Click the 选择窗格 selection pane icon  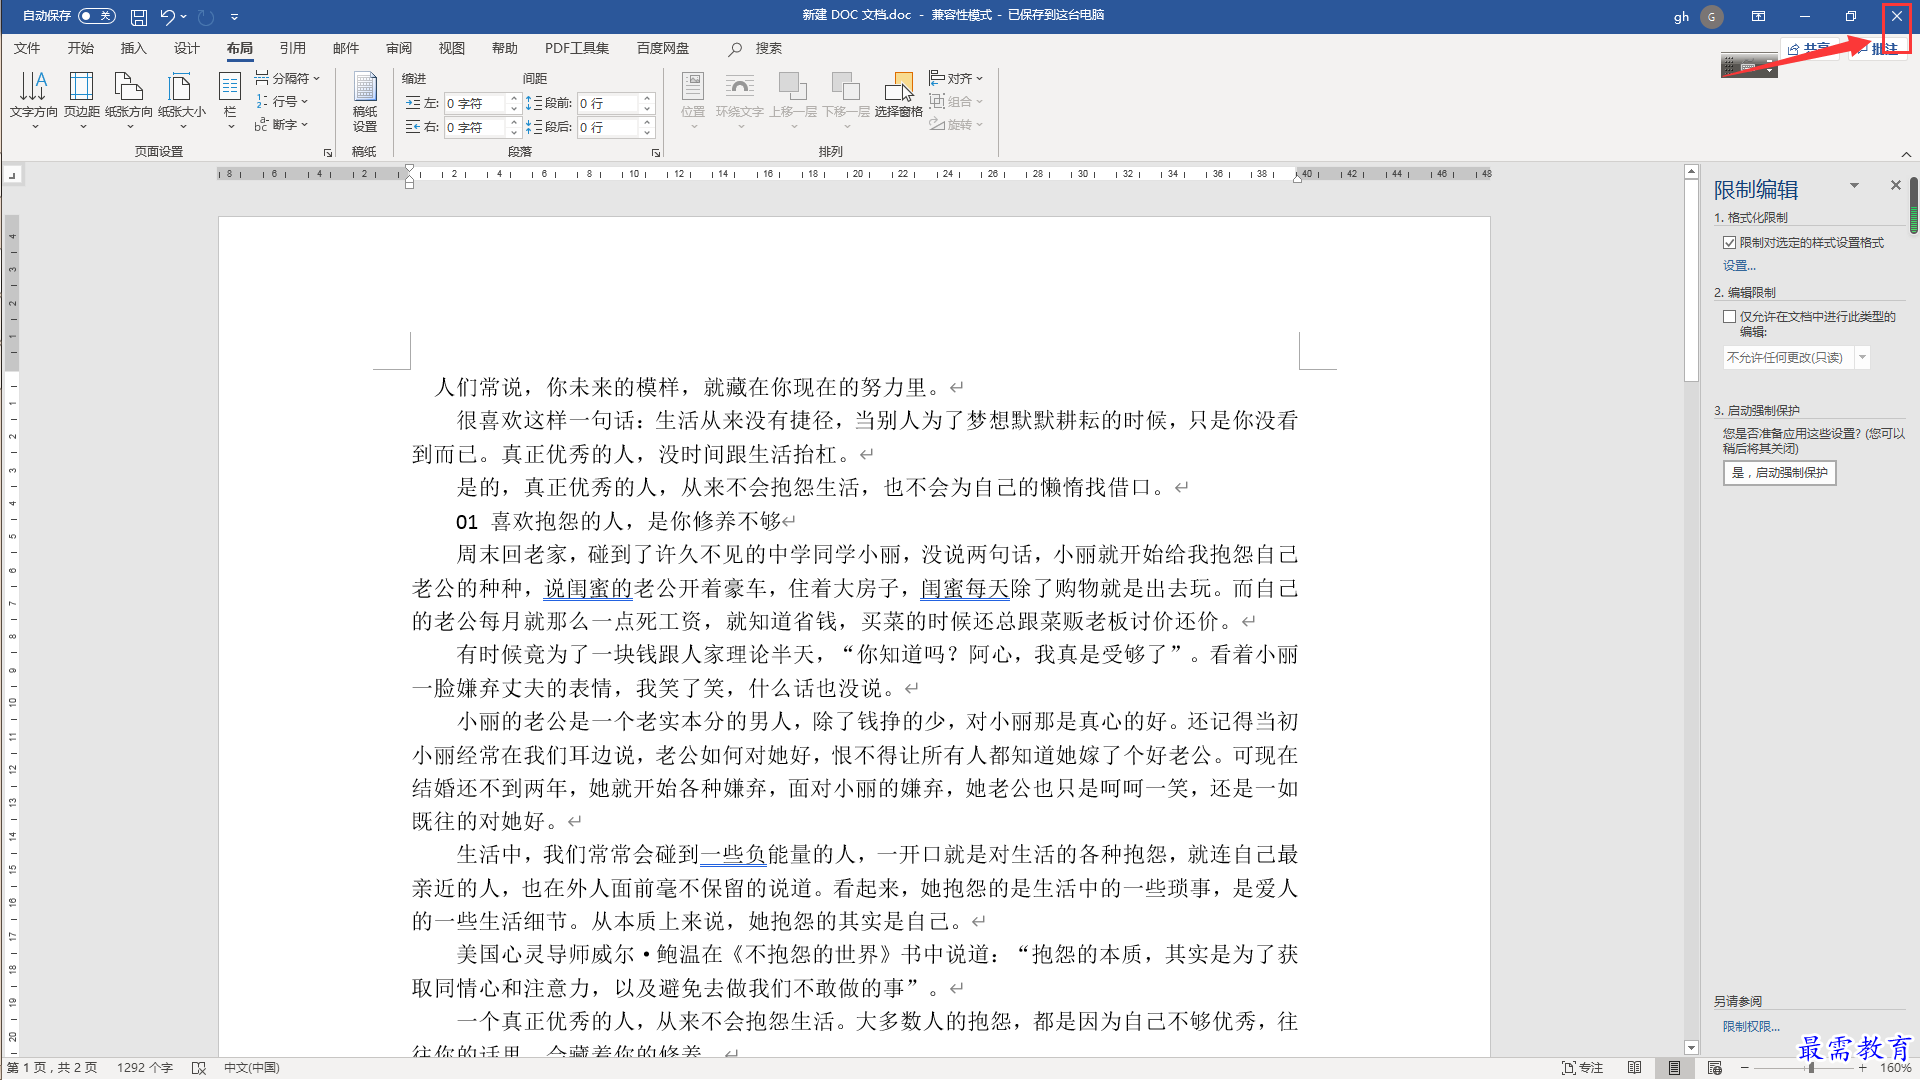click(898, 88)
